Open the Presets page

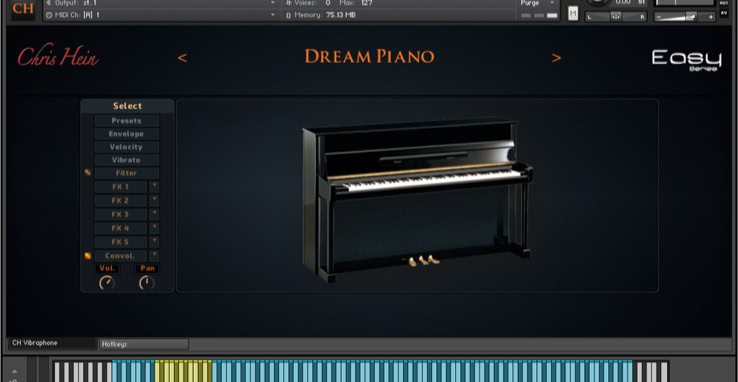click(x=127, y=121)
